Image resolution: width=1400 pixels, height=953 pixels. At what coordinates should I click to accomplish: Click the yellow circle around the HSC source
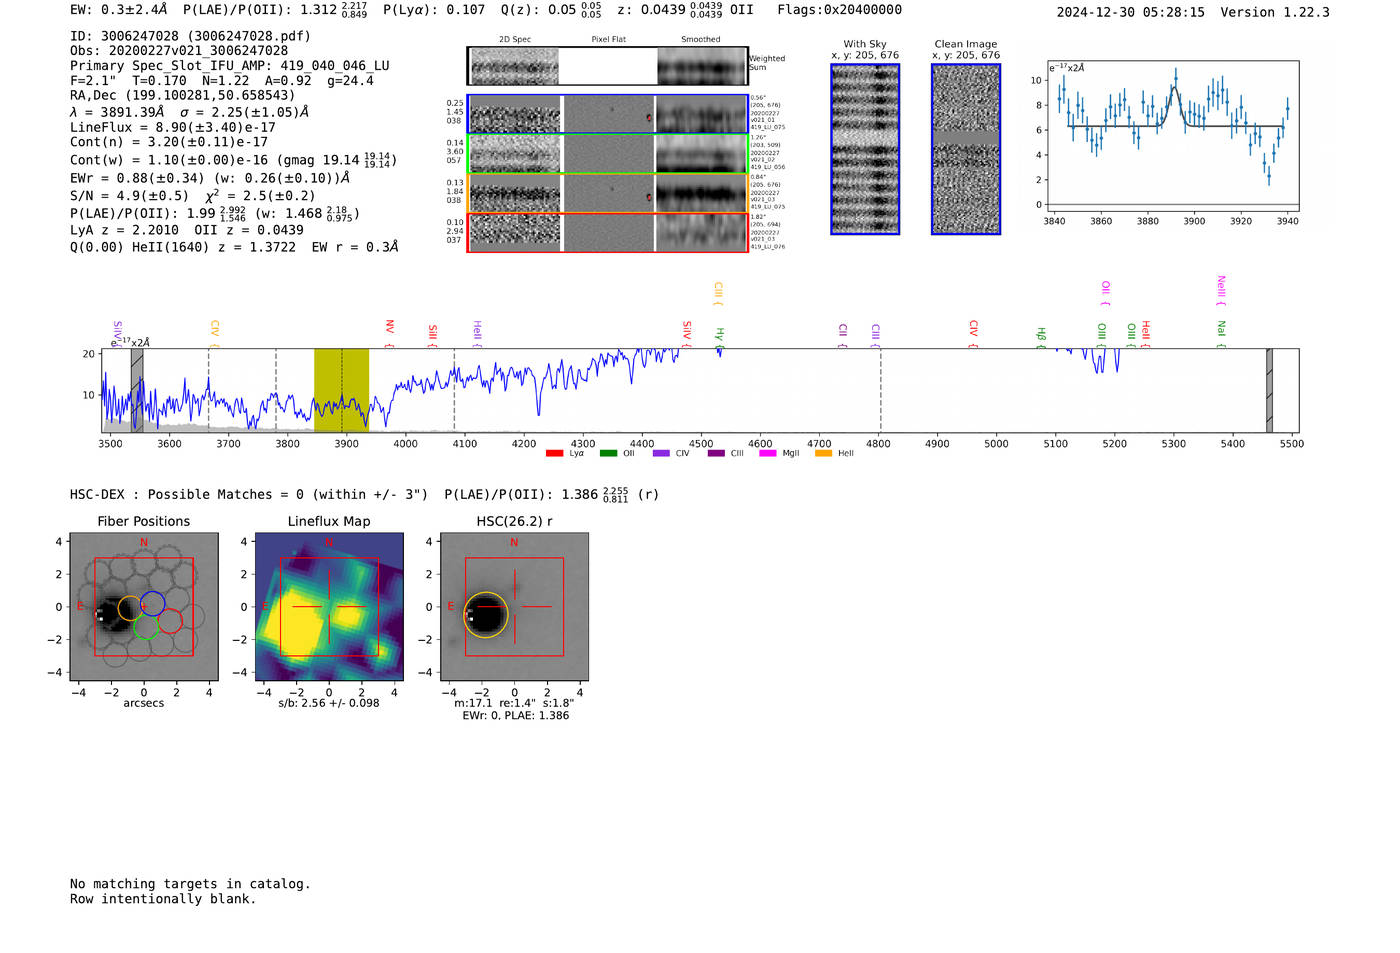(x=486, y=614)
